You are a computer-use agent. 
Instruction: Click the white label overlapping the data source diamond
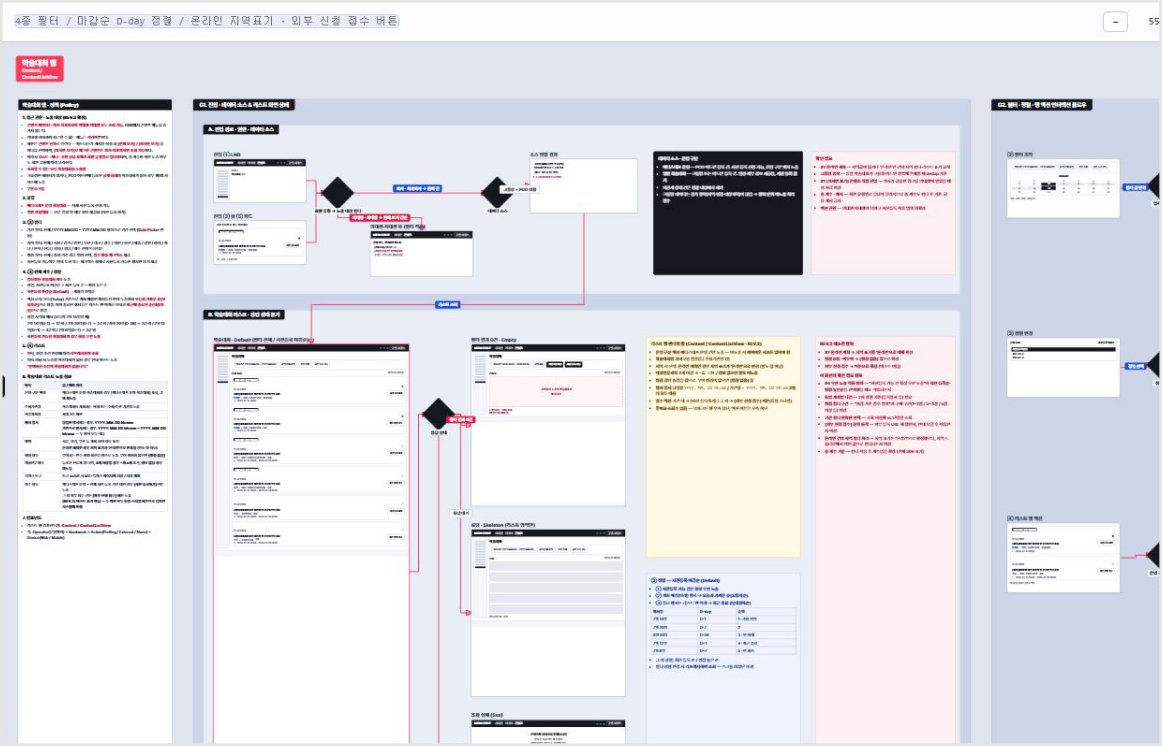tap(519, 190)
